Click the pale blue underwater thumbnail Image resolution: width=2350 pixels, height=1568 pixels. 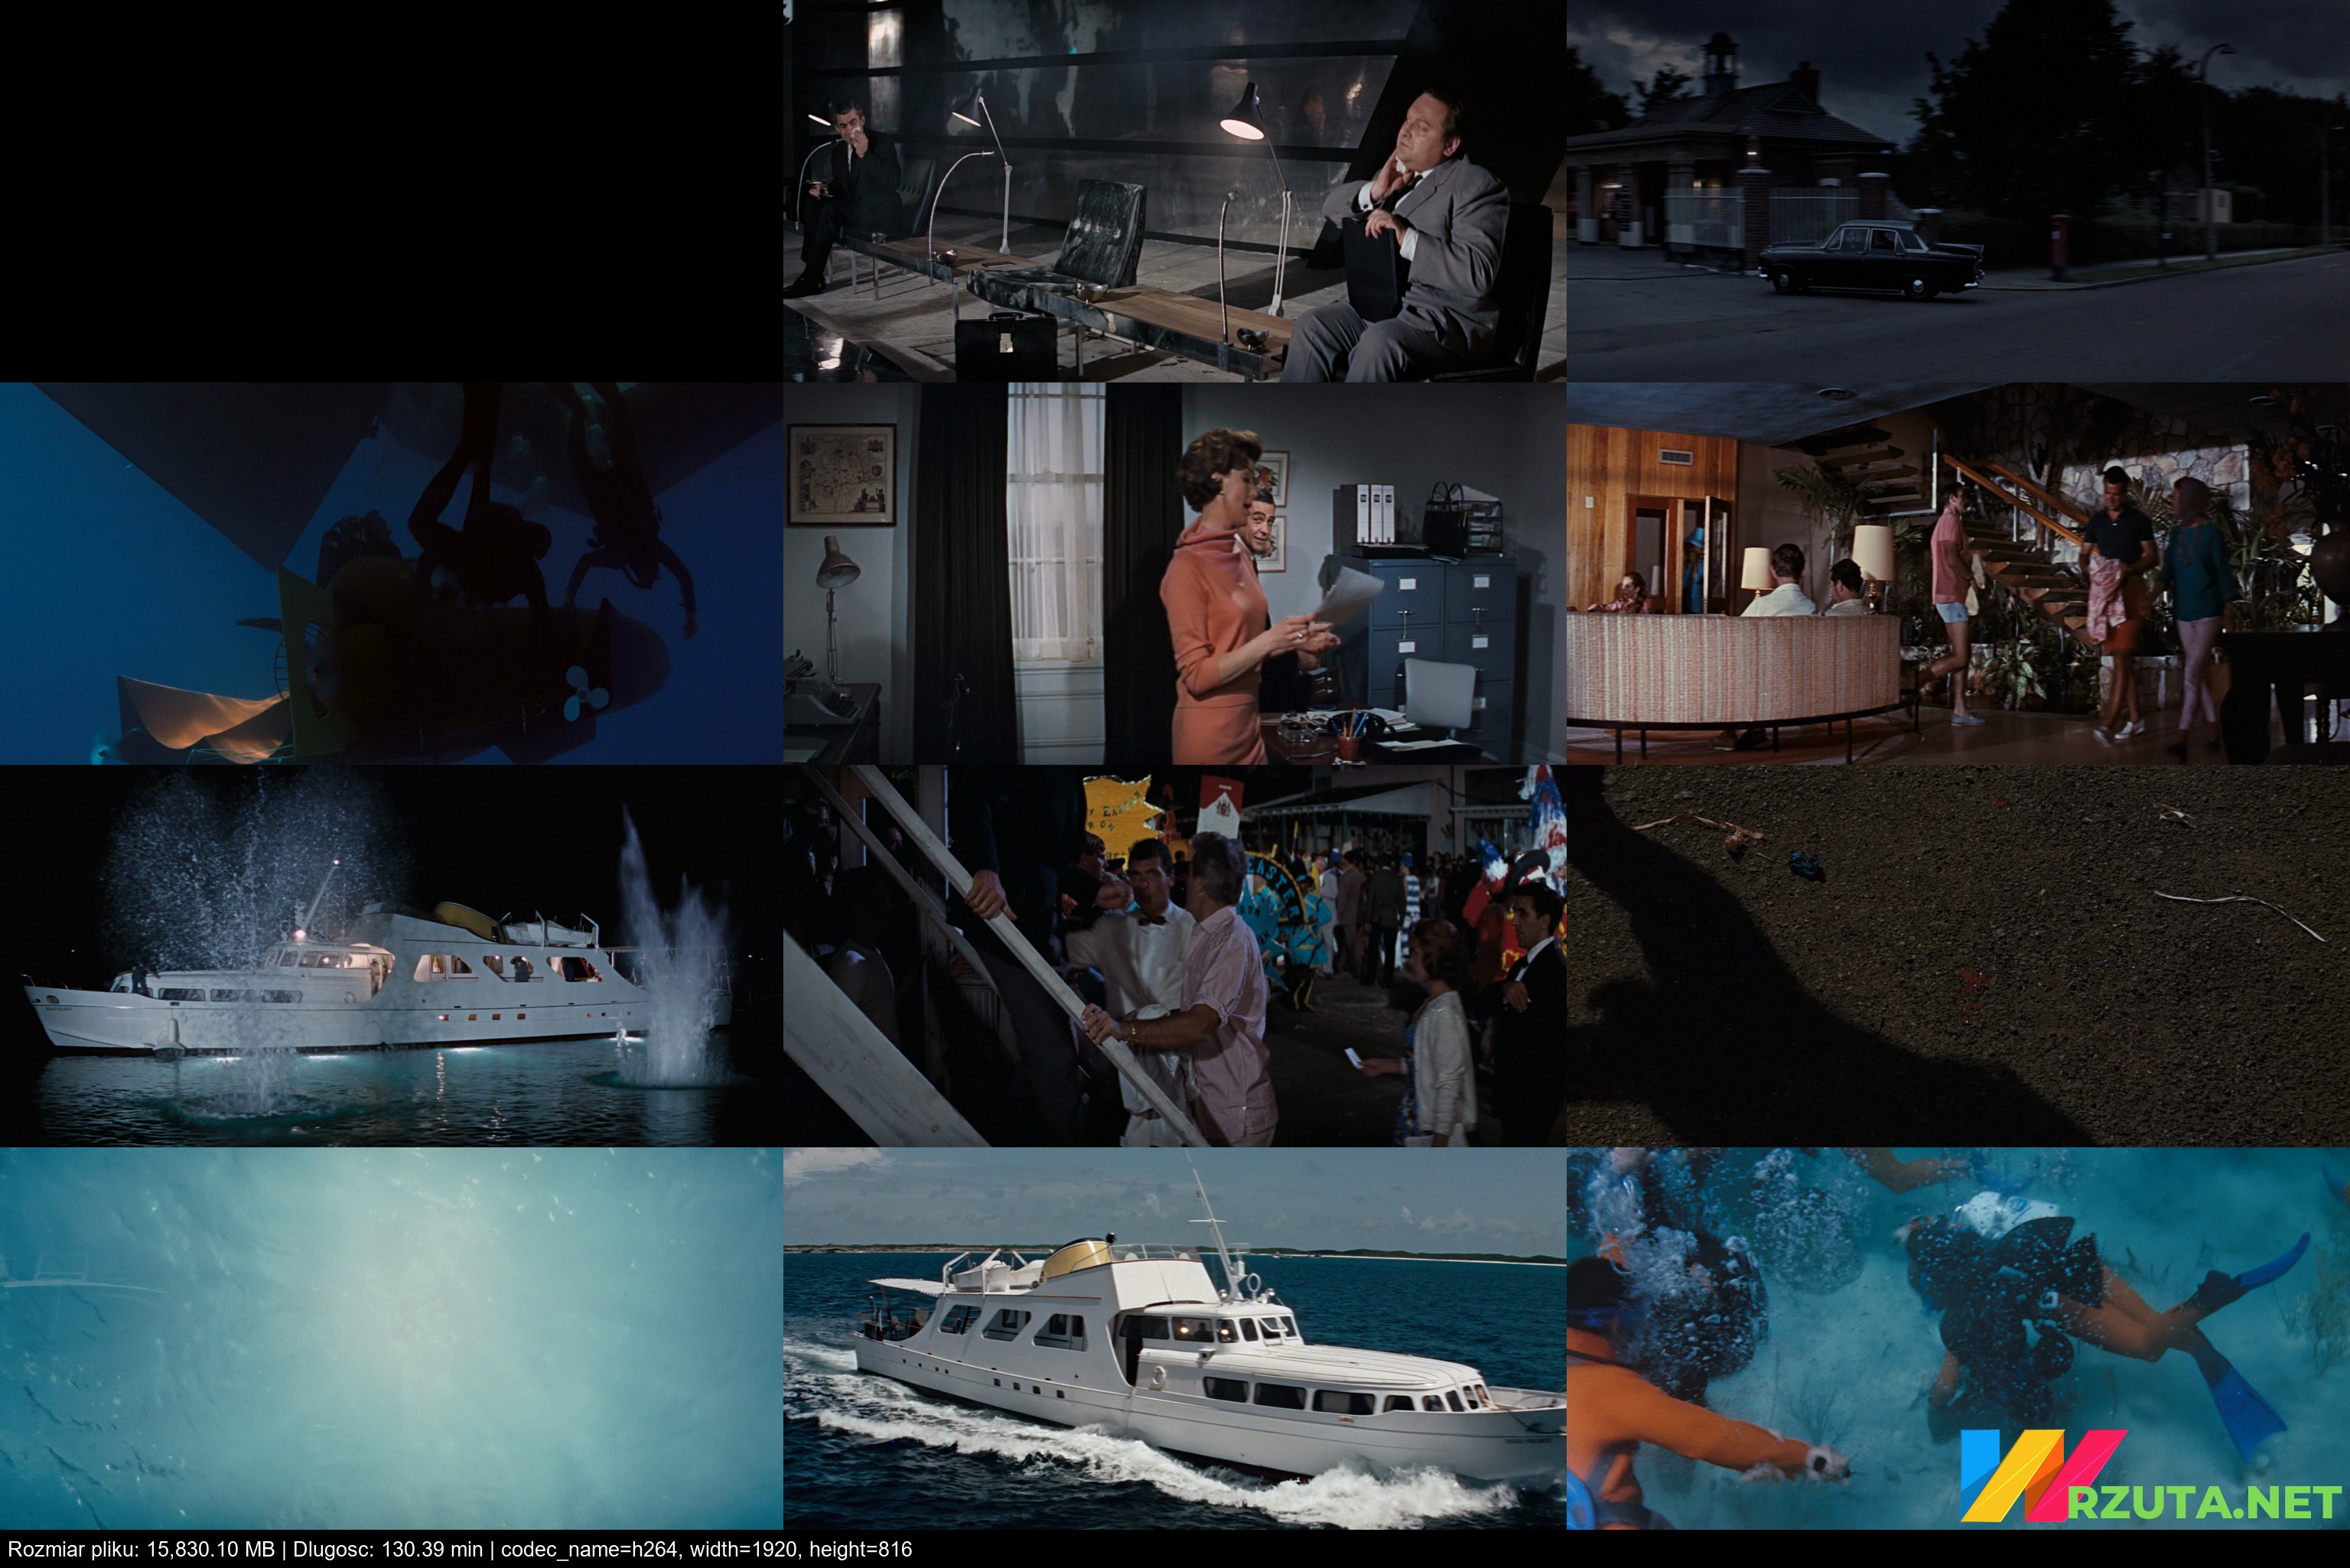coord(391,1338)
